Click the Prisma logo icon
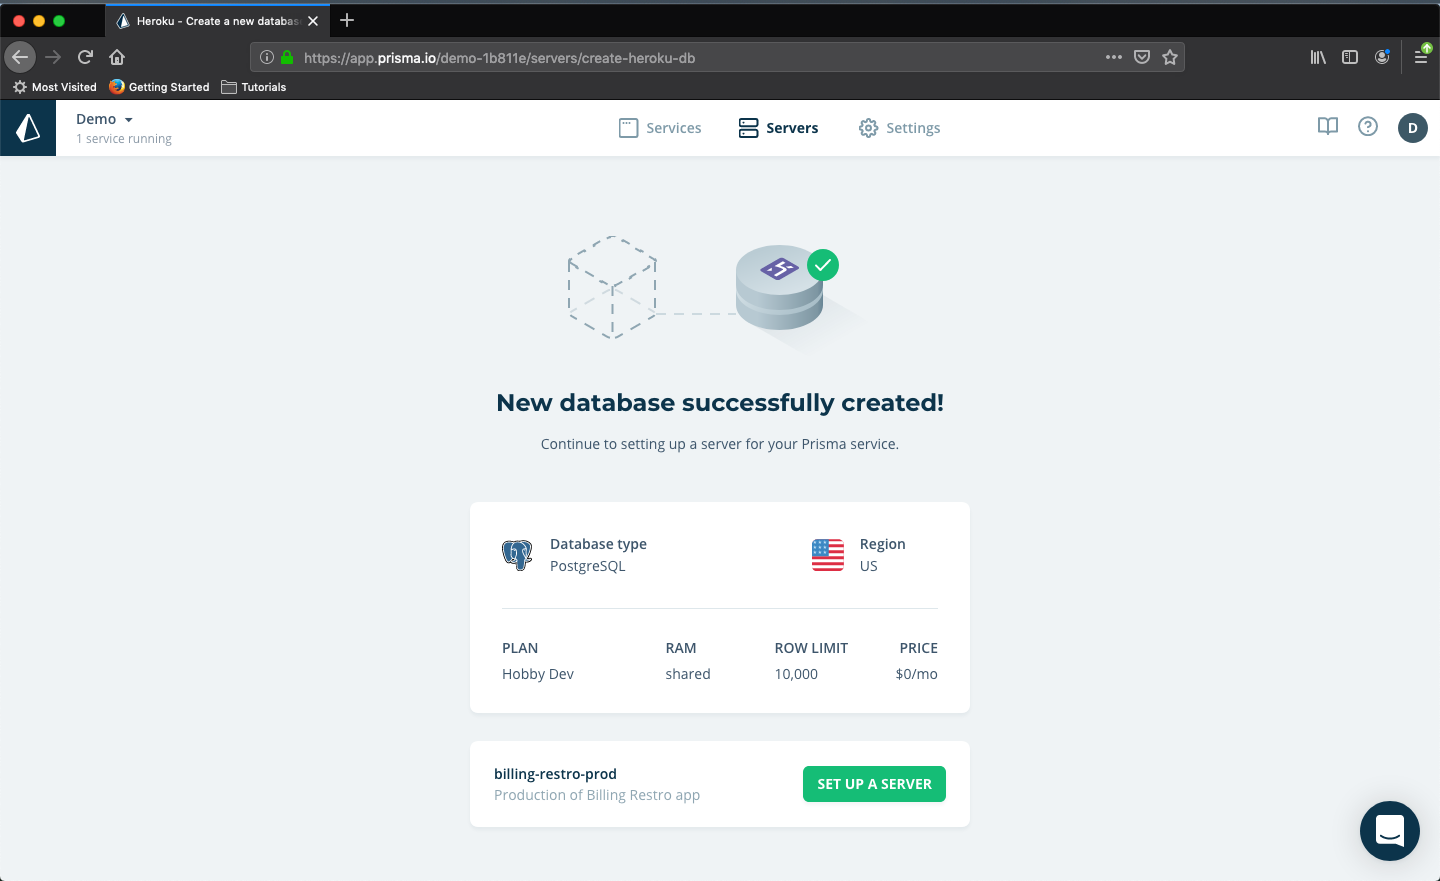The image size is (1440, 881). click(x=28, y=128)
